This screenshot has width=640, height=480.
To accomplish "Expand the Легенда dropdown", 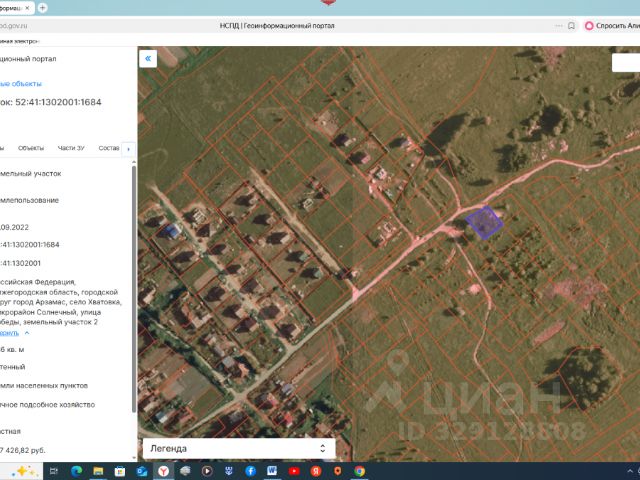I will pos(239,449).
